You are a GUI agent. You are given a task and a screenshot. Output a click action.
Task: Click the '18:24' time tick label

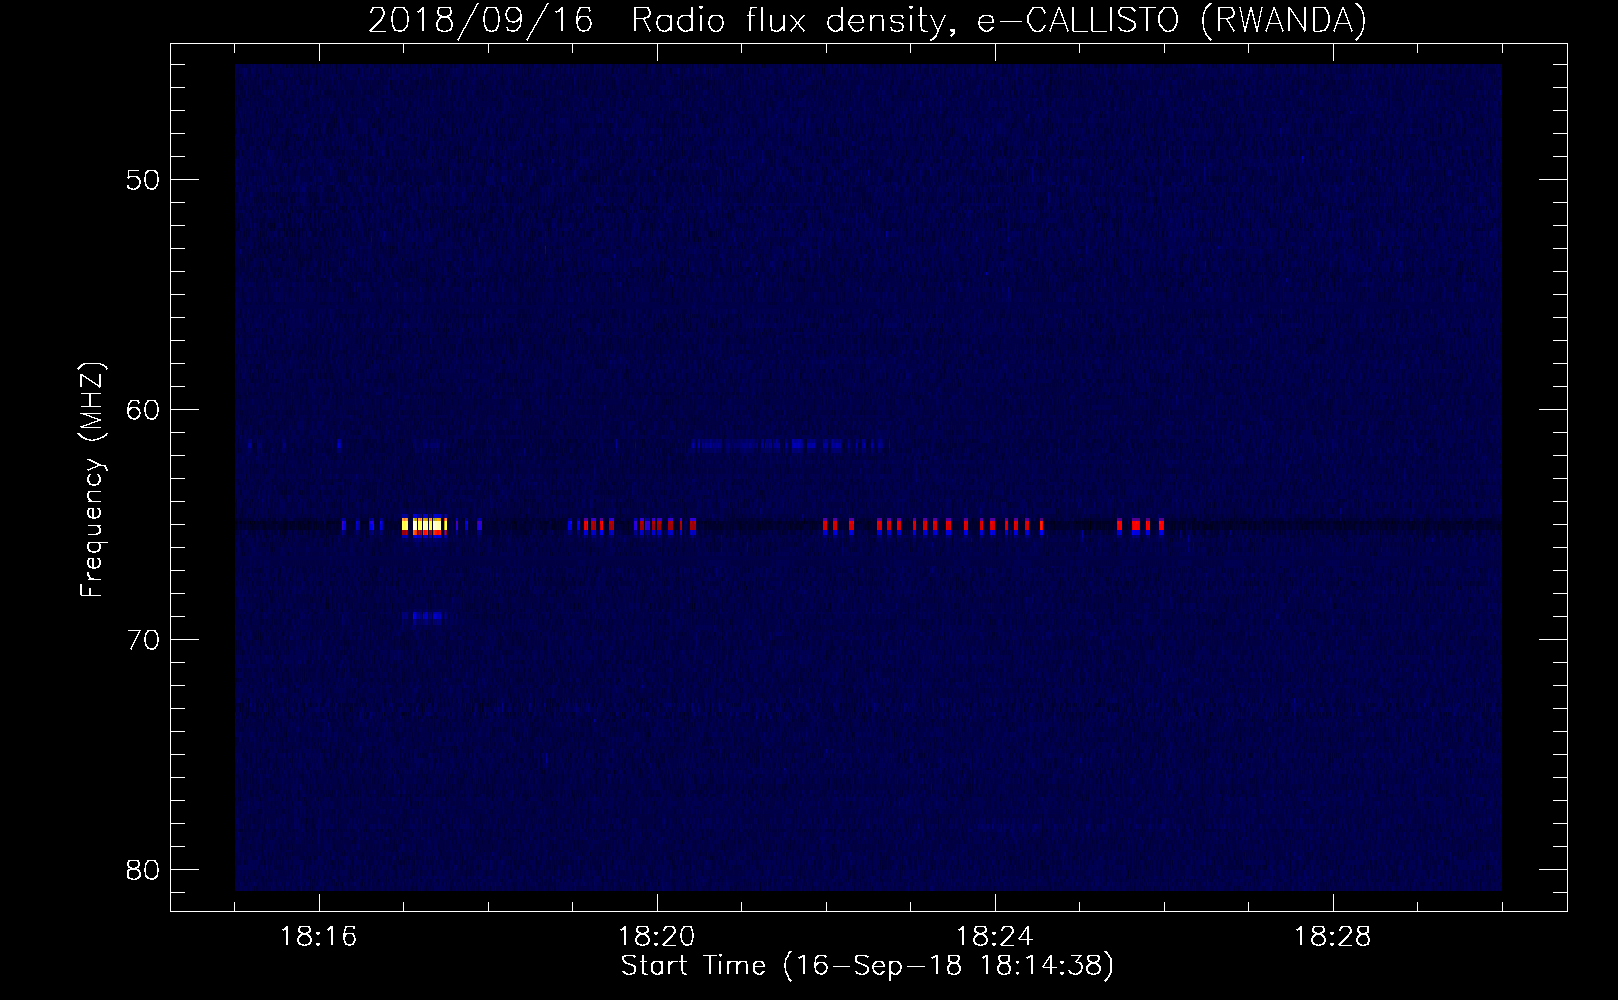point(994,937)
